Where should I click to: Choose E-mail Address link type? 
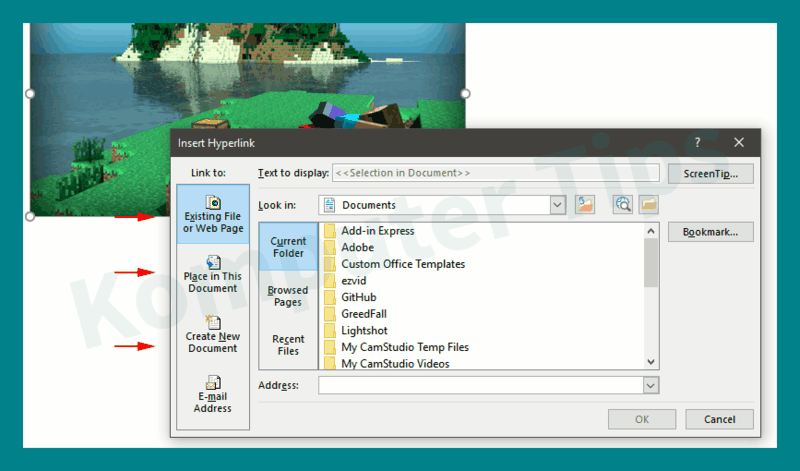pyautogui.click(x=213, y=395)
